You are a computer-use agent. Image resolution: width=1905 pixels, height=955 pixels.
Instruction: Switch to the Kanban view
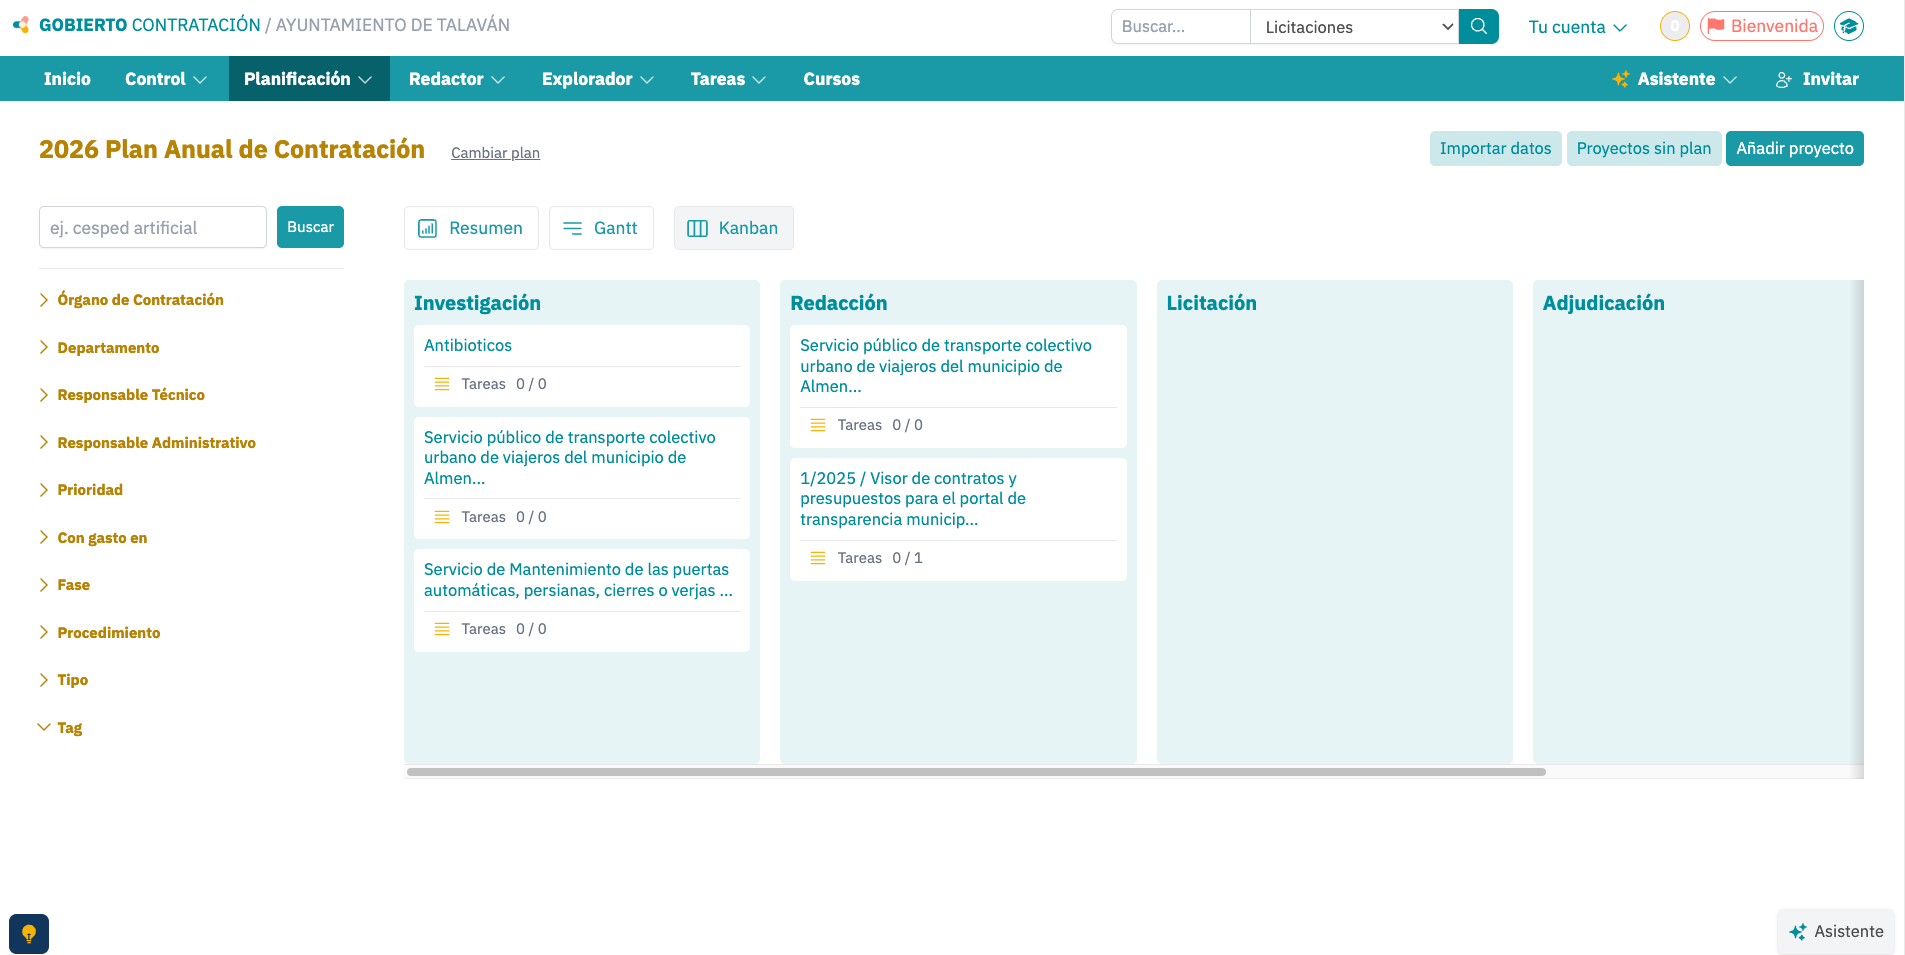733,228
